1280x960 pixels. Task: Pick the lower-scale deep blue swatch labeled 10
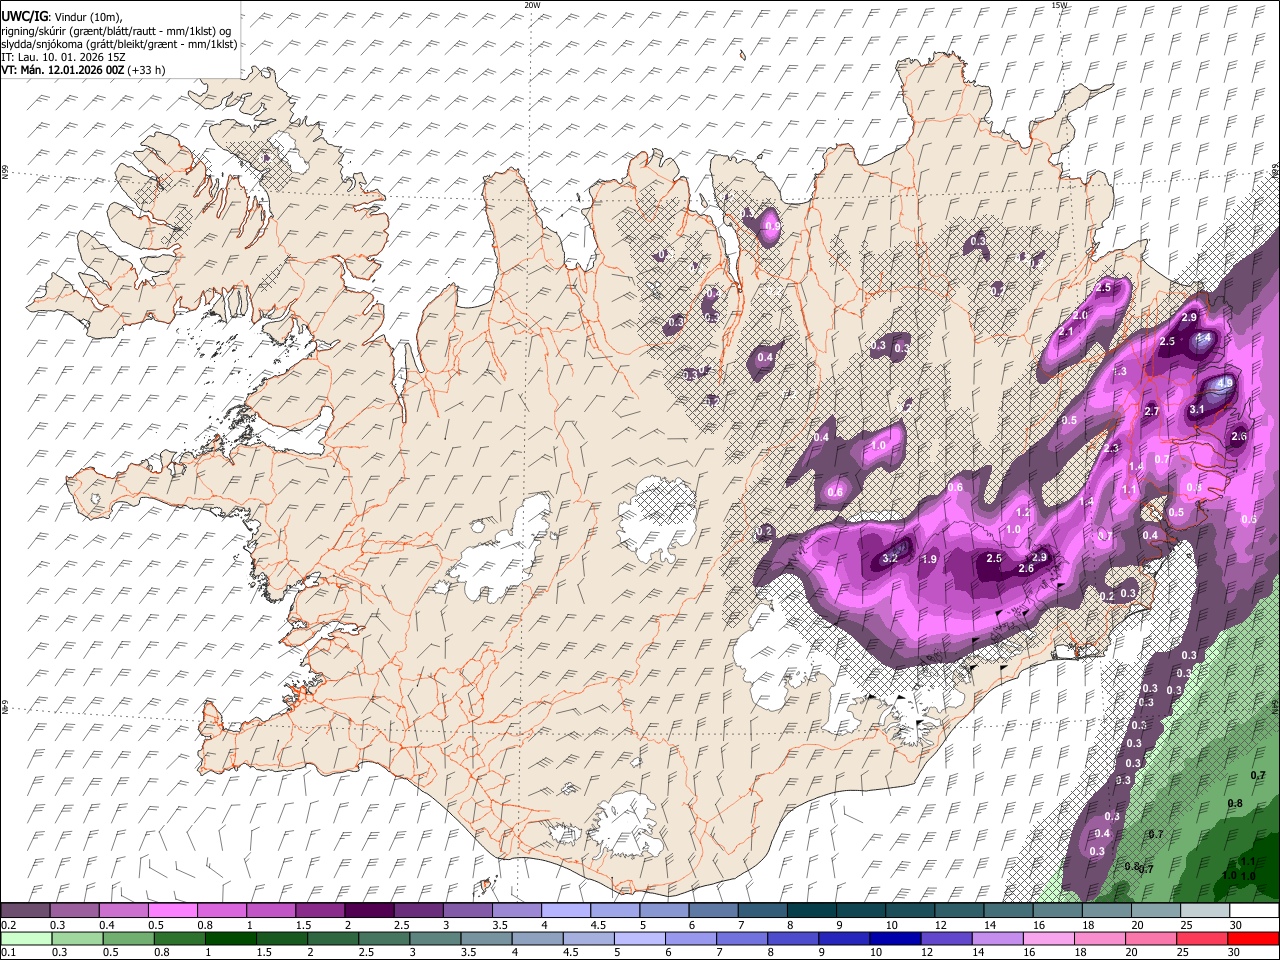point(896,939)
